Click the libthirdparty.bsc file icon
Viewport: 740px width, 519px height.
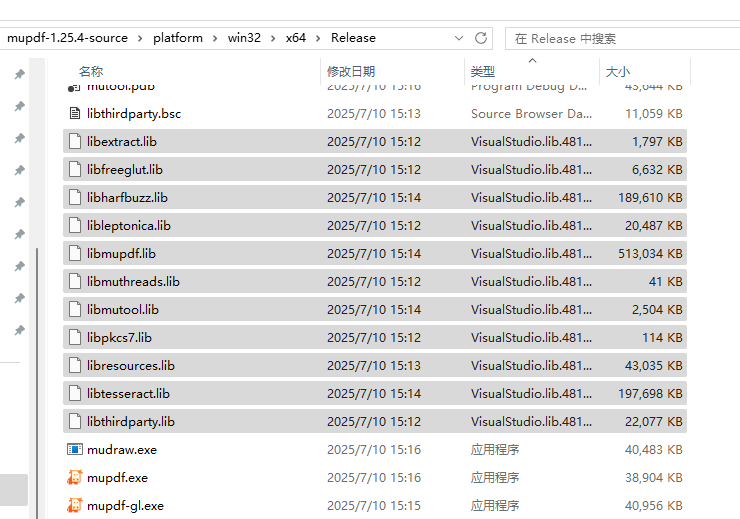75,113
